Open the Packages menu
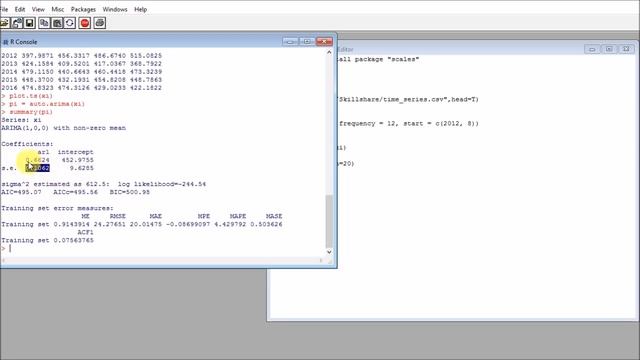The image size is (640, 360). (x=83, y=9)
